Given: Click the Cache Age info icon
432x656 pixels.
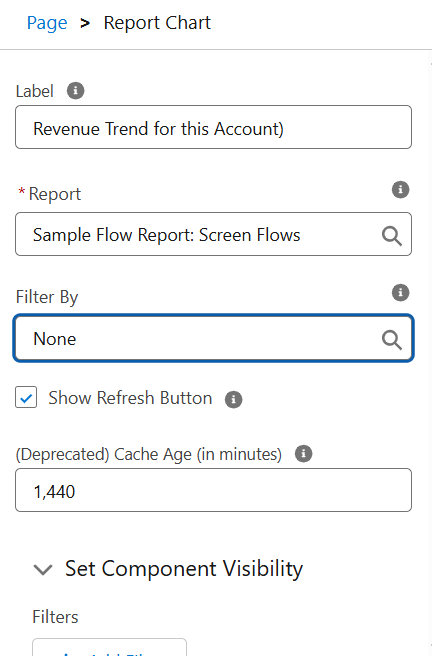Looking at the screenshot, I should coord(304,454).
